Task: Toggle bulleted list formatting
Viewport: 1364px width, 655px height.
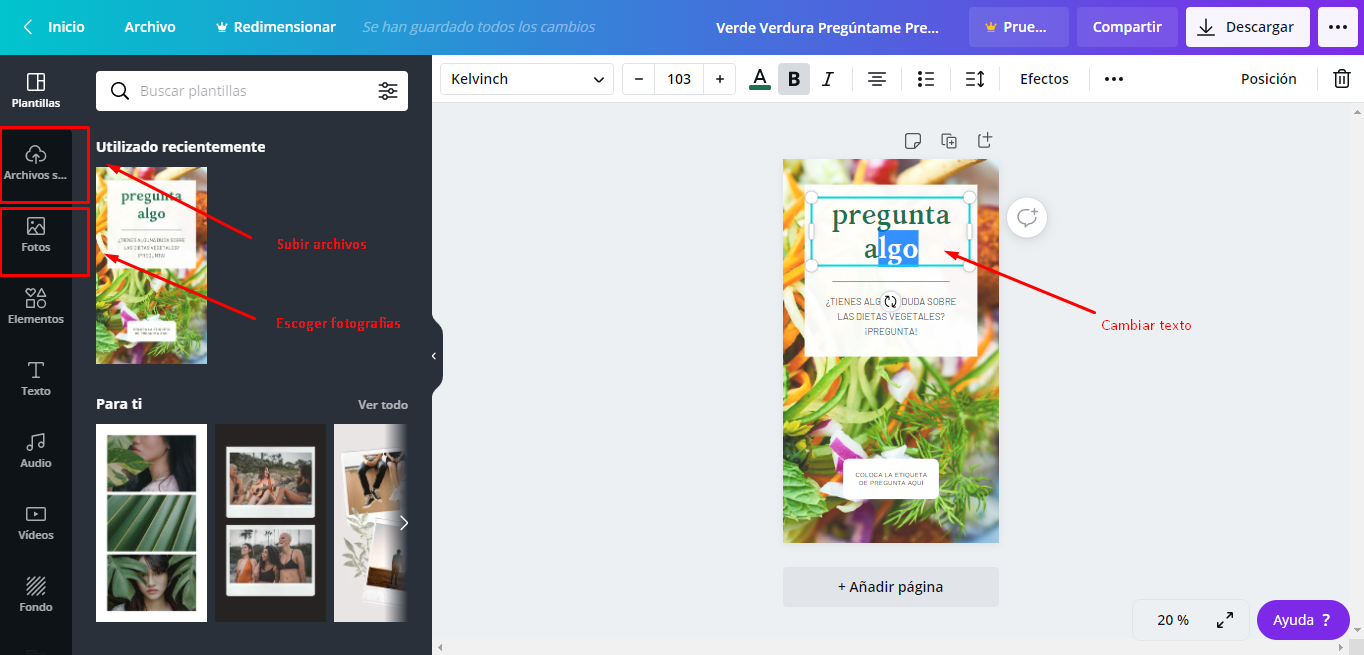Action: tap(926, 79)
